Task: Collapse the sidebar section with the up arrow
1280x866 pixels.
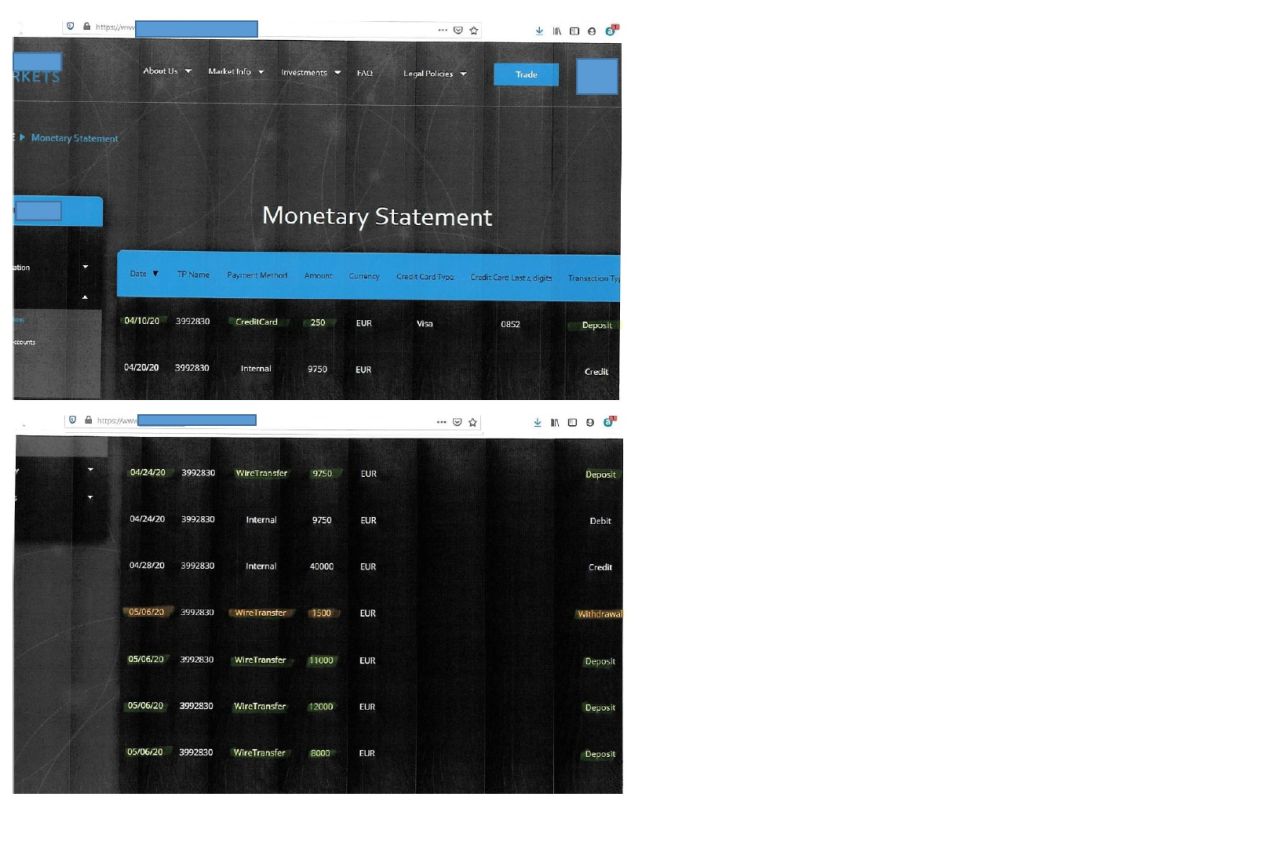Action: [x=85, y=296]
